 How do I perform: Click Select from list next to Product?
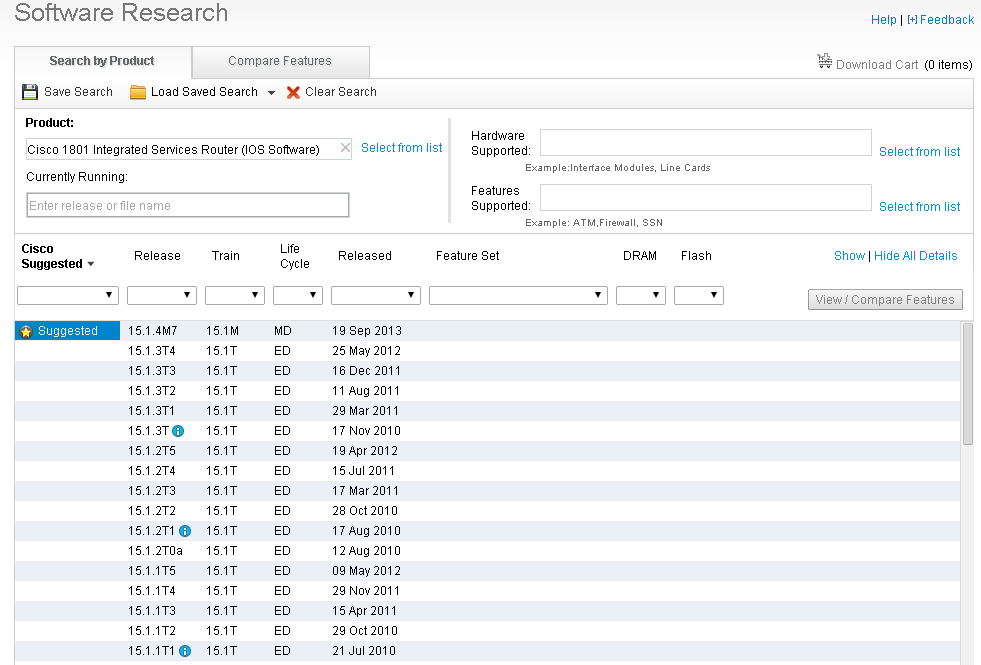coord(402,148)
